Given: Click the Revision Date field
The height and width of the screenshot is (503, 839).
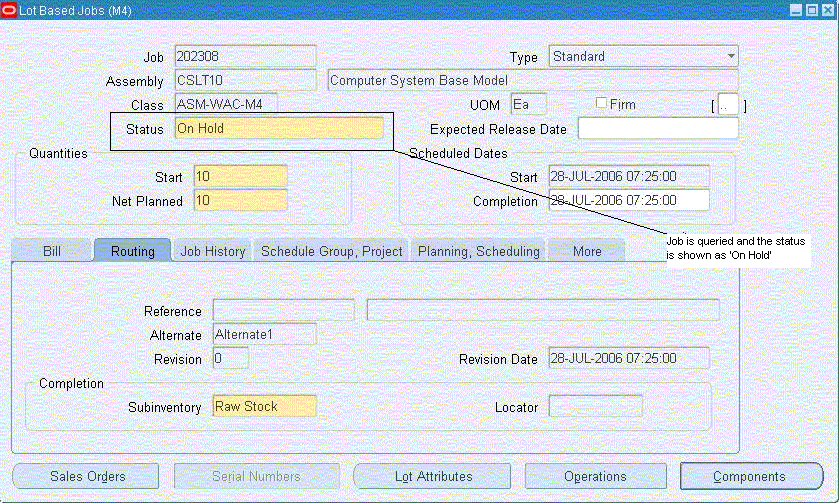Looking at the screenshot, I should click(x=629, y=359).
